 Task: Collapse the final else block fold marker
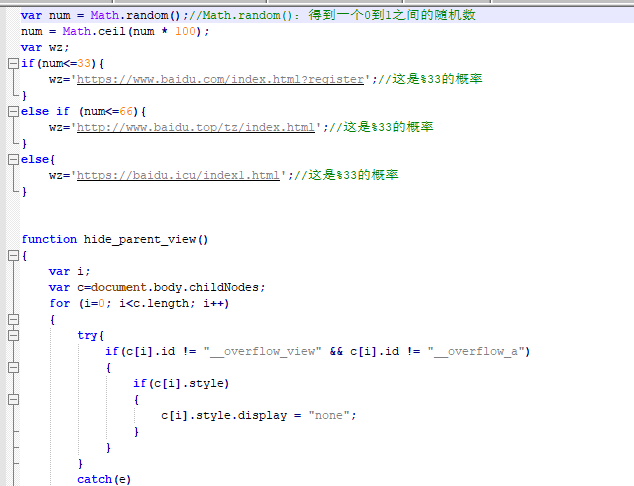(13, 160)
